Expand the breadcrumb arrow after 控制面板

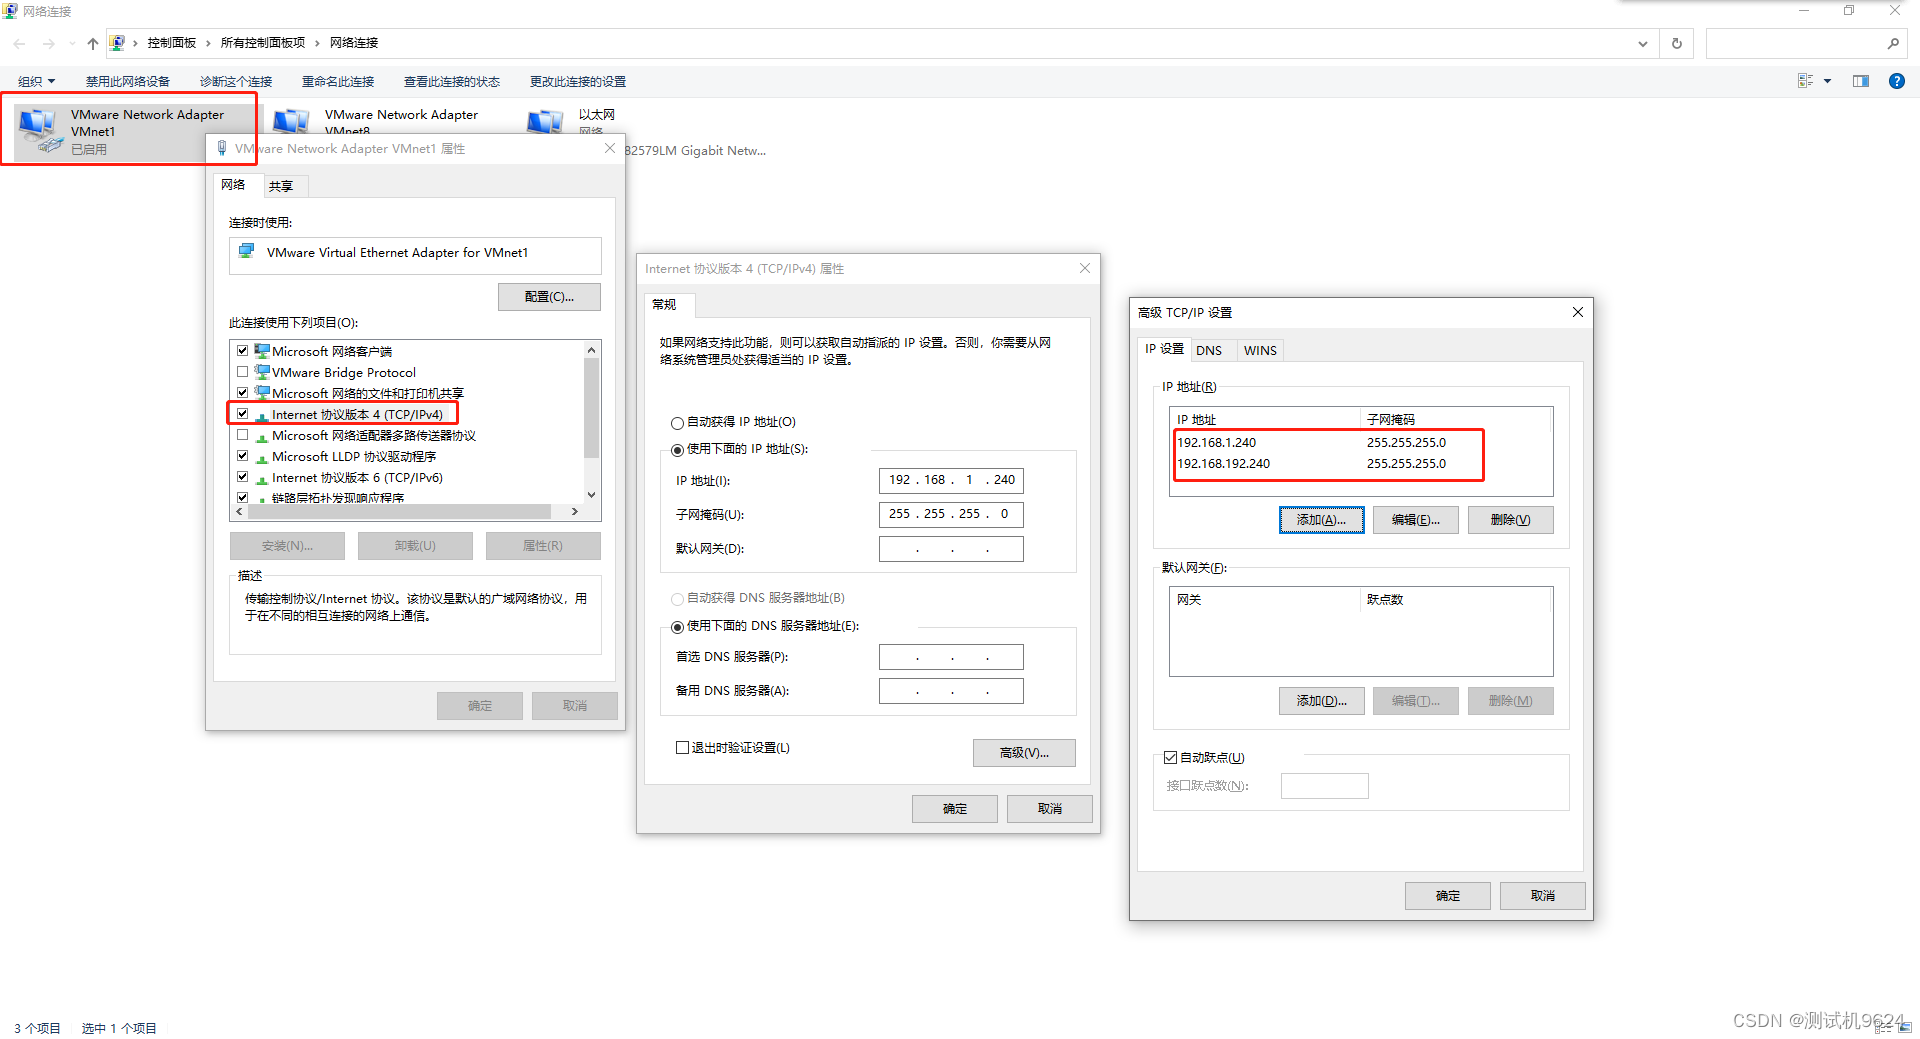(x=208, y=43)
